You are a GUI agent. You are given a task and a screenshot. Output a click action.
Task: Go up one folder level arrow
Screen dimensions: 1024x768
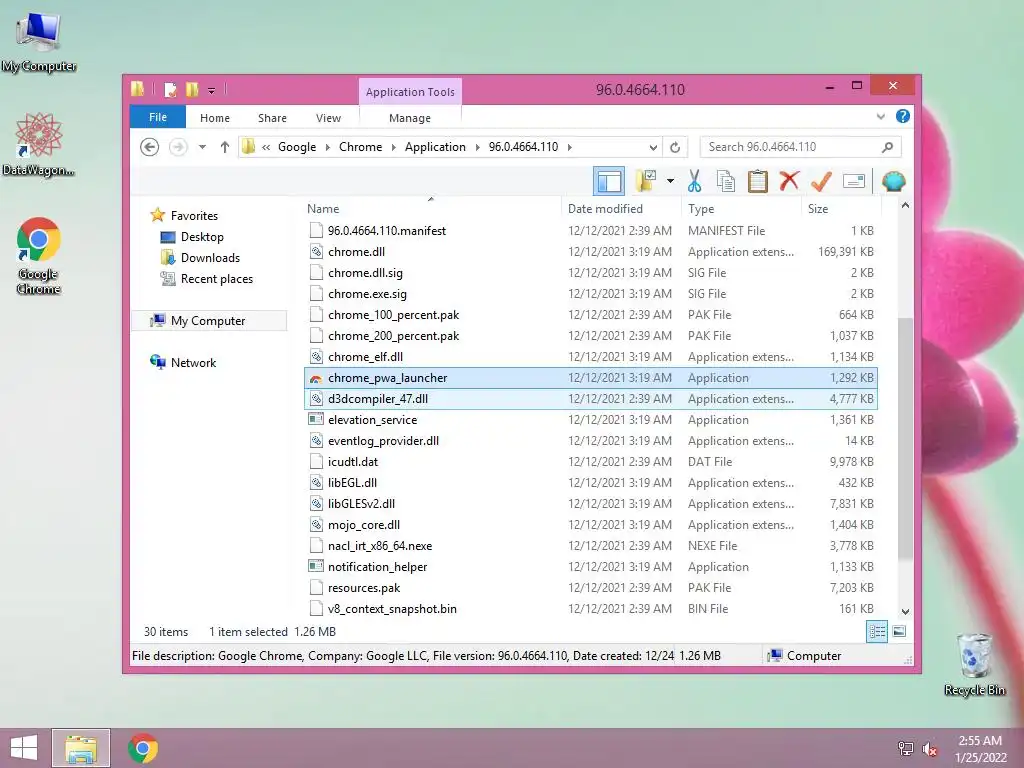225,147
